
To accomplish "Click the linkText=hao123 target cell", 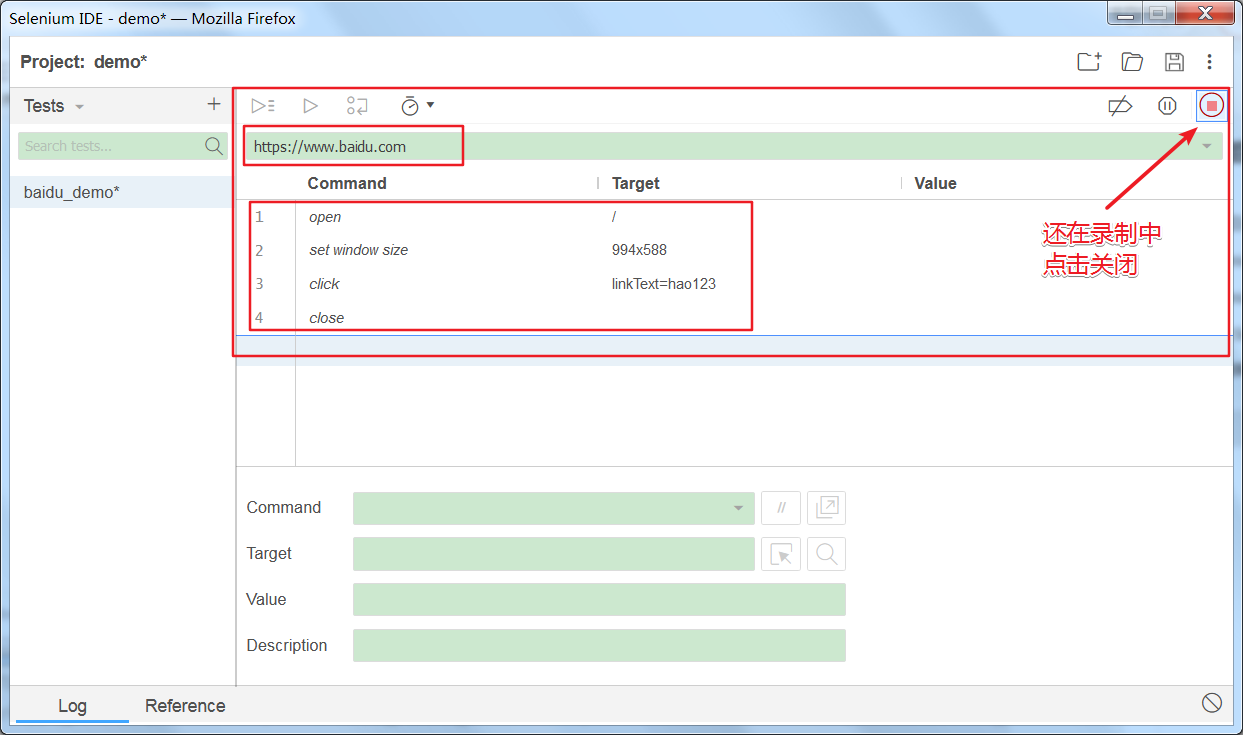I will [x=664, y=284].
